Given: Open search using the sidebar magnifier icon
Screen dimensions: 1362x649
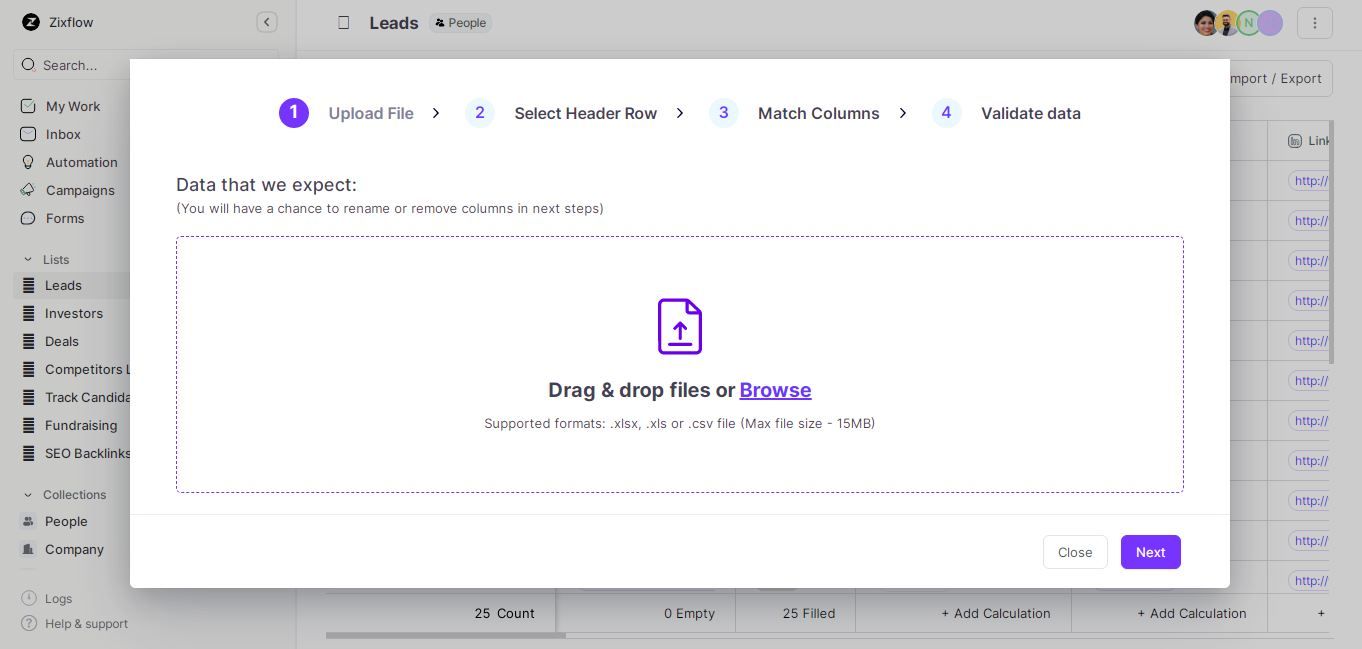Looking at the screenshot, I should pyautogui.click(x=27, y=65).
